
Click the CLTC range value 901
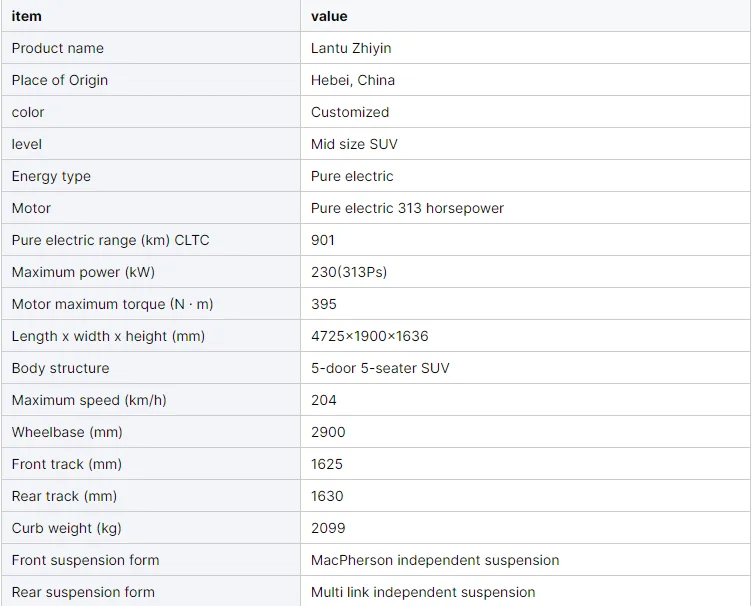click(323, 240)
